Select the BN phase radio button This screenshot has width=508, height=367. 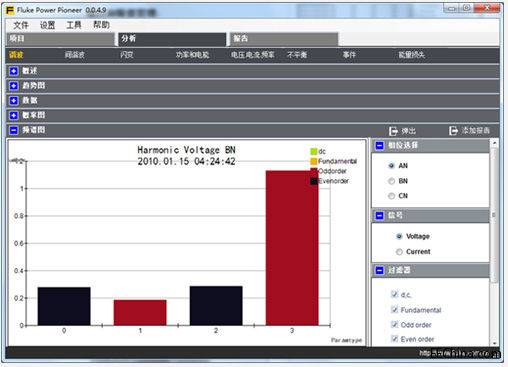coord(391,181)
